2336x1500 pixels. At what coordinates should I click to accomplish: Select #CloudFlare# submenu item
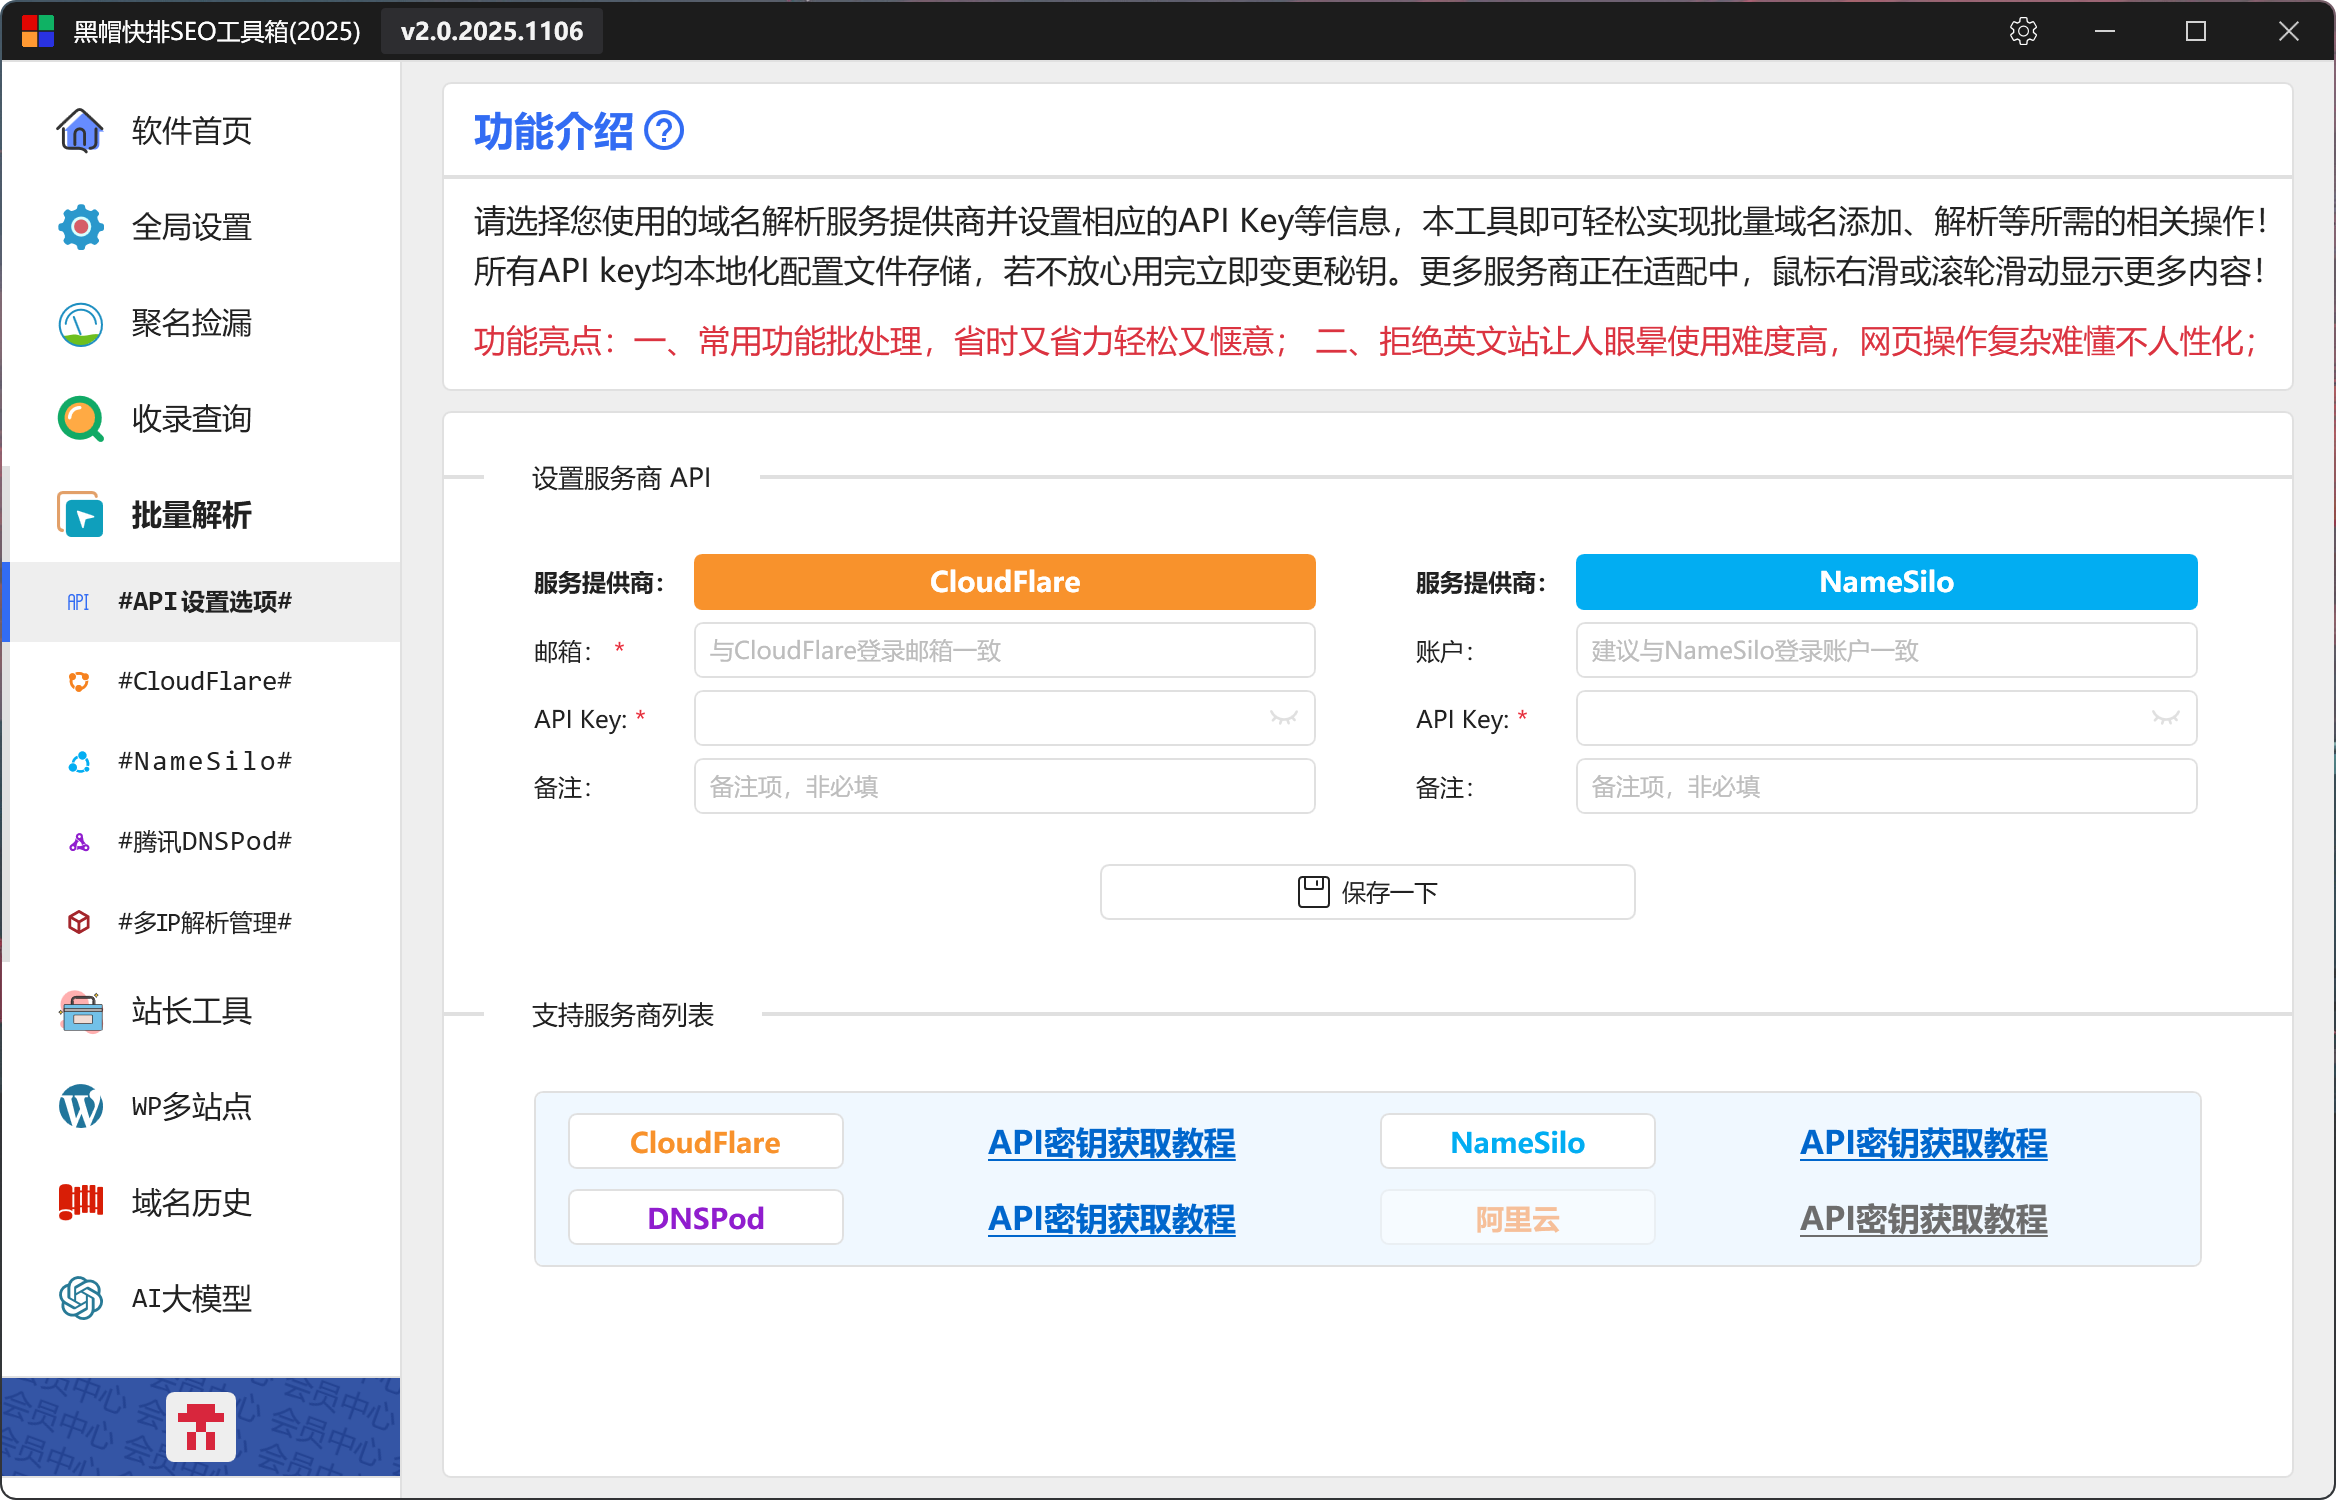204,681
